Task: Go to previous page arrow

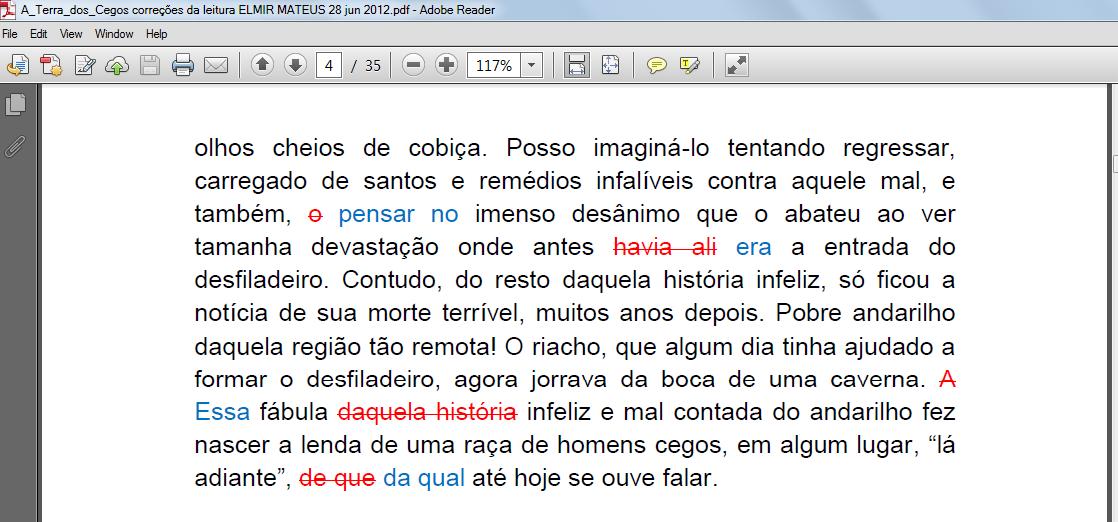Action: coord(262,66)
